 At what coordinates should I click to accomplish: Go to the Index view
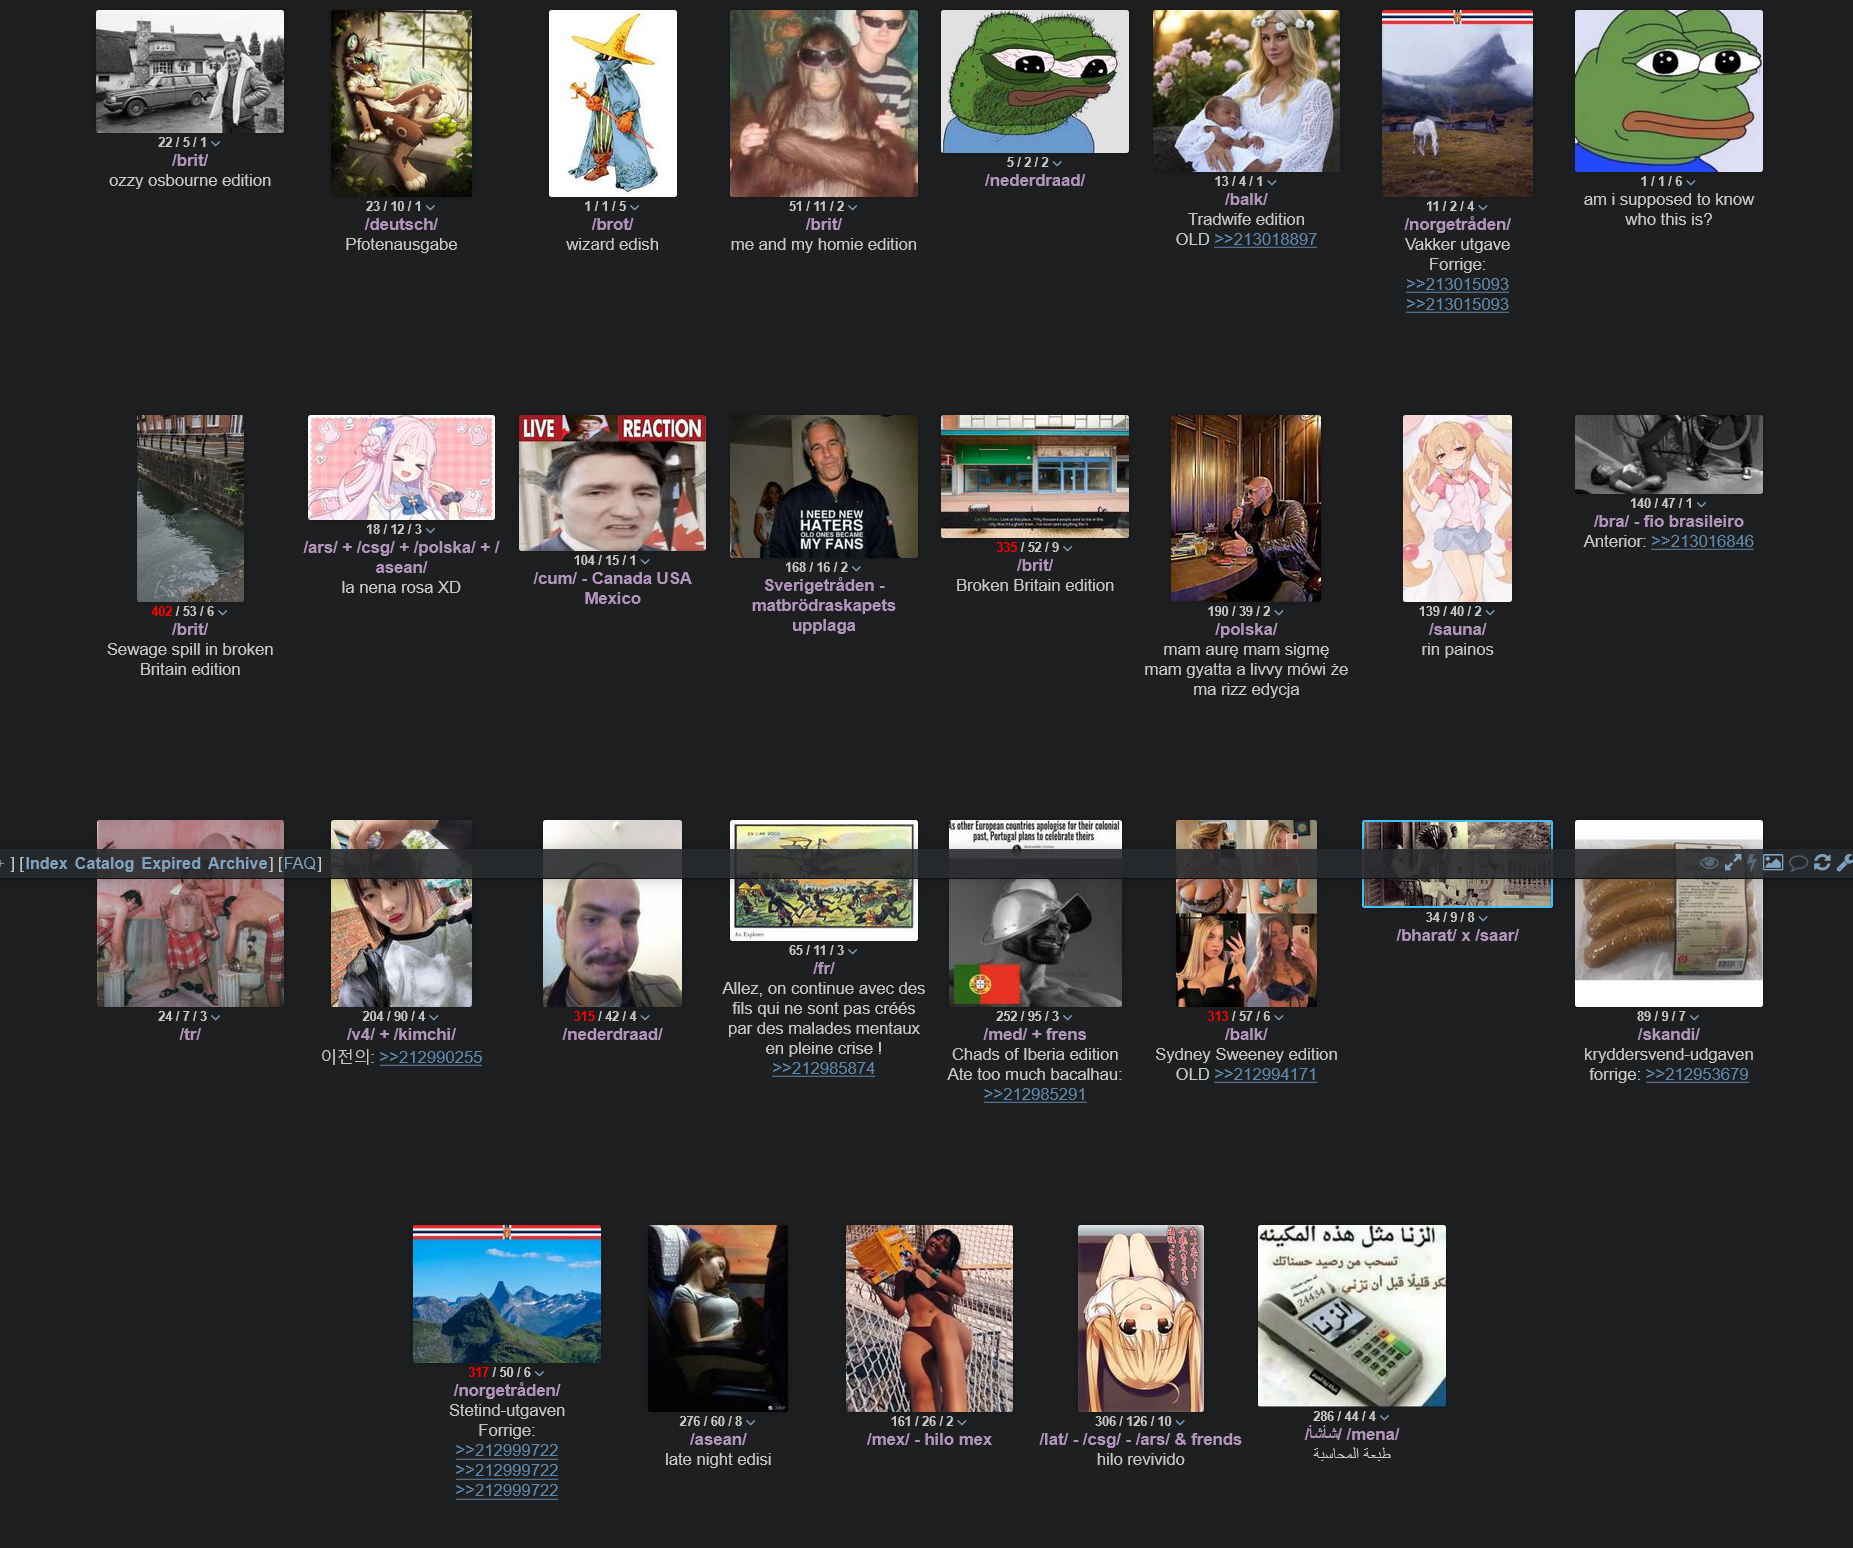coord(46,863)
